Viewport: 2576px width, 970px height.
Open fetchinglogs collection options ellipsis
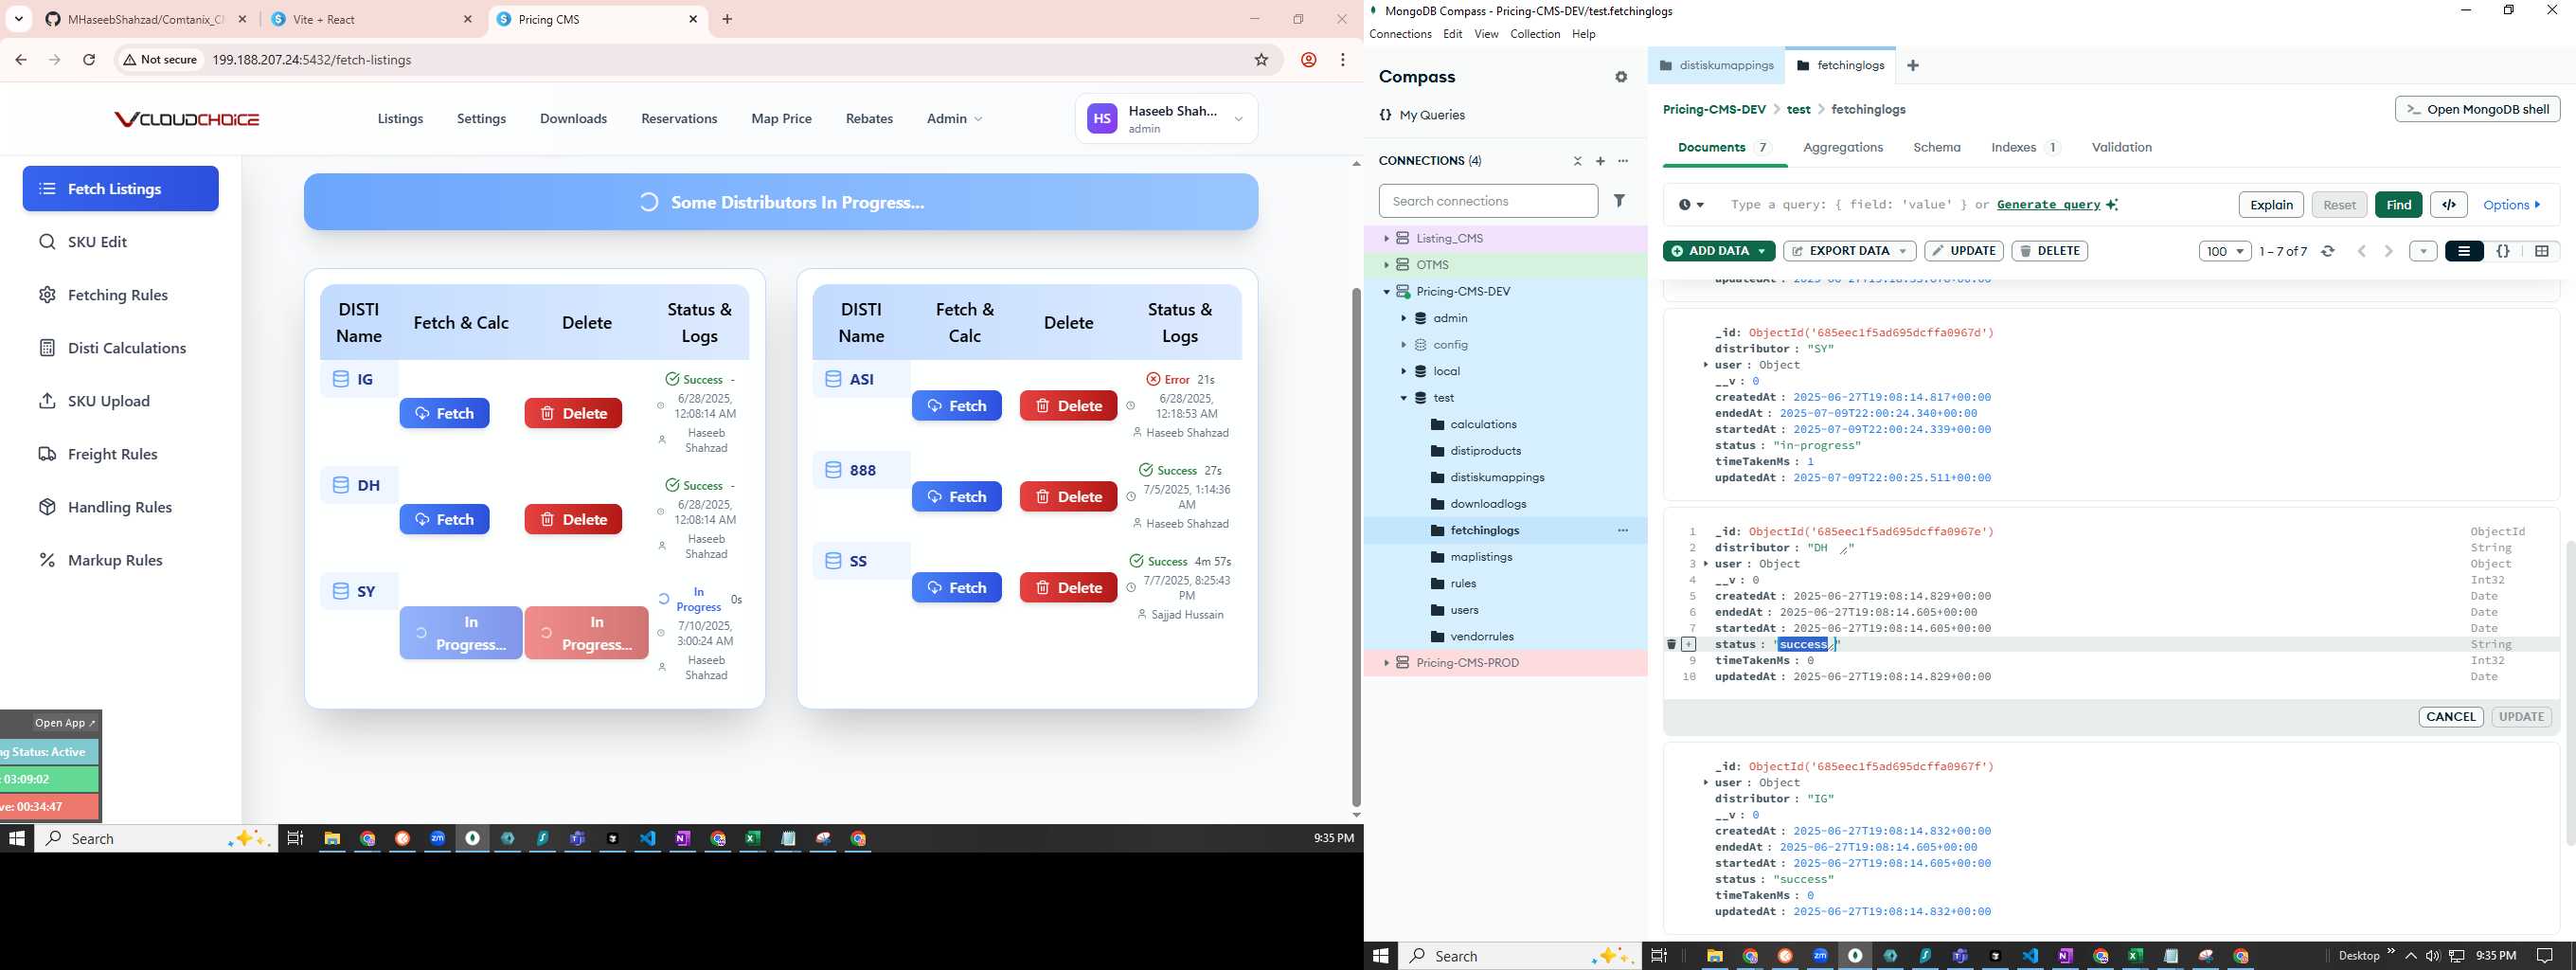point(1623,531)
